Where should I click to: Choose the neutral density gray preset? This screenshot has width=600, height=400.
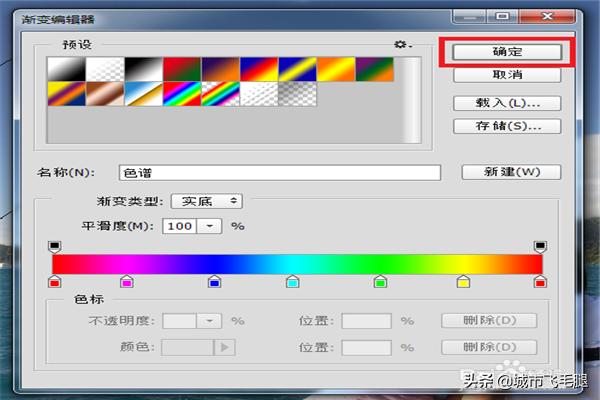[298, 93]
